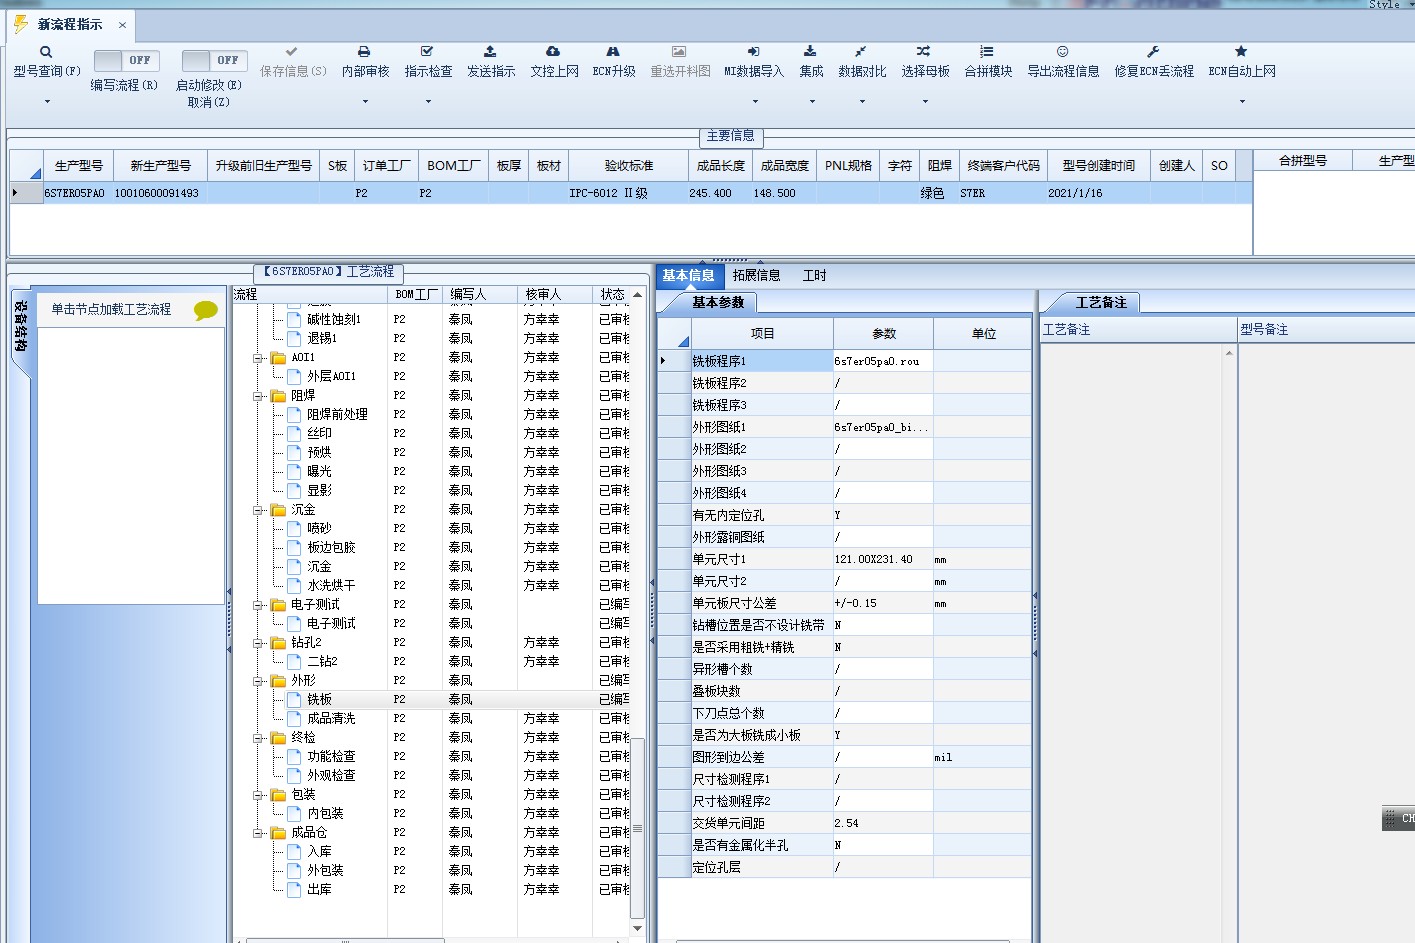Select the 工艺备注 tab
Screen dimensions: 1415x943
(x=1101, y=302)
